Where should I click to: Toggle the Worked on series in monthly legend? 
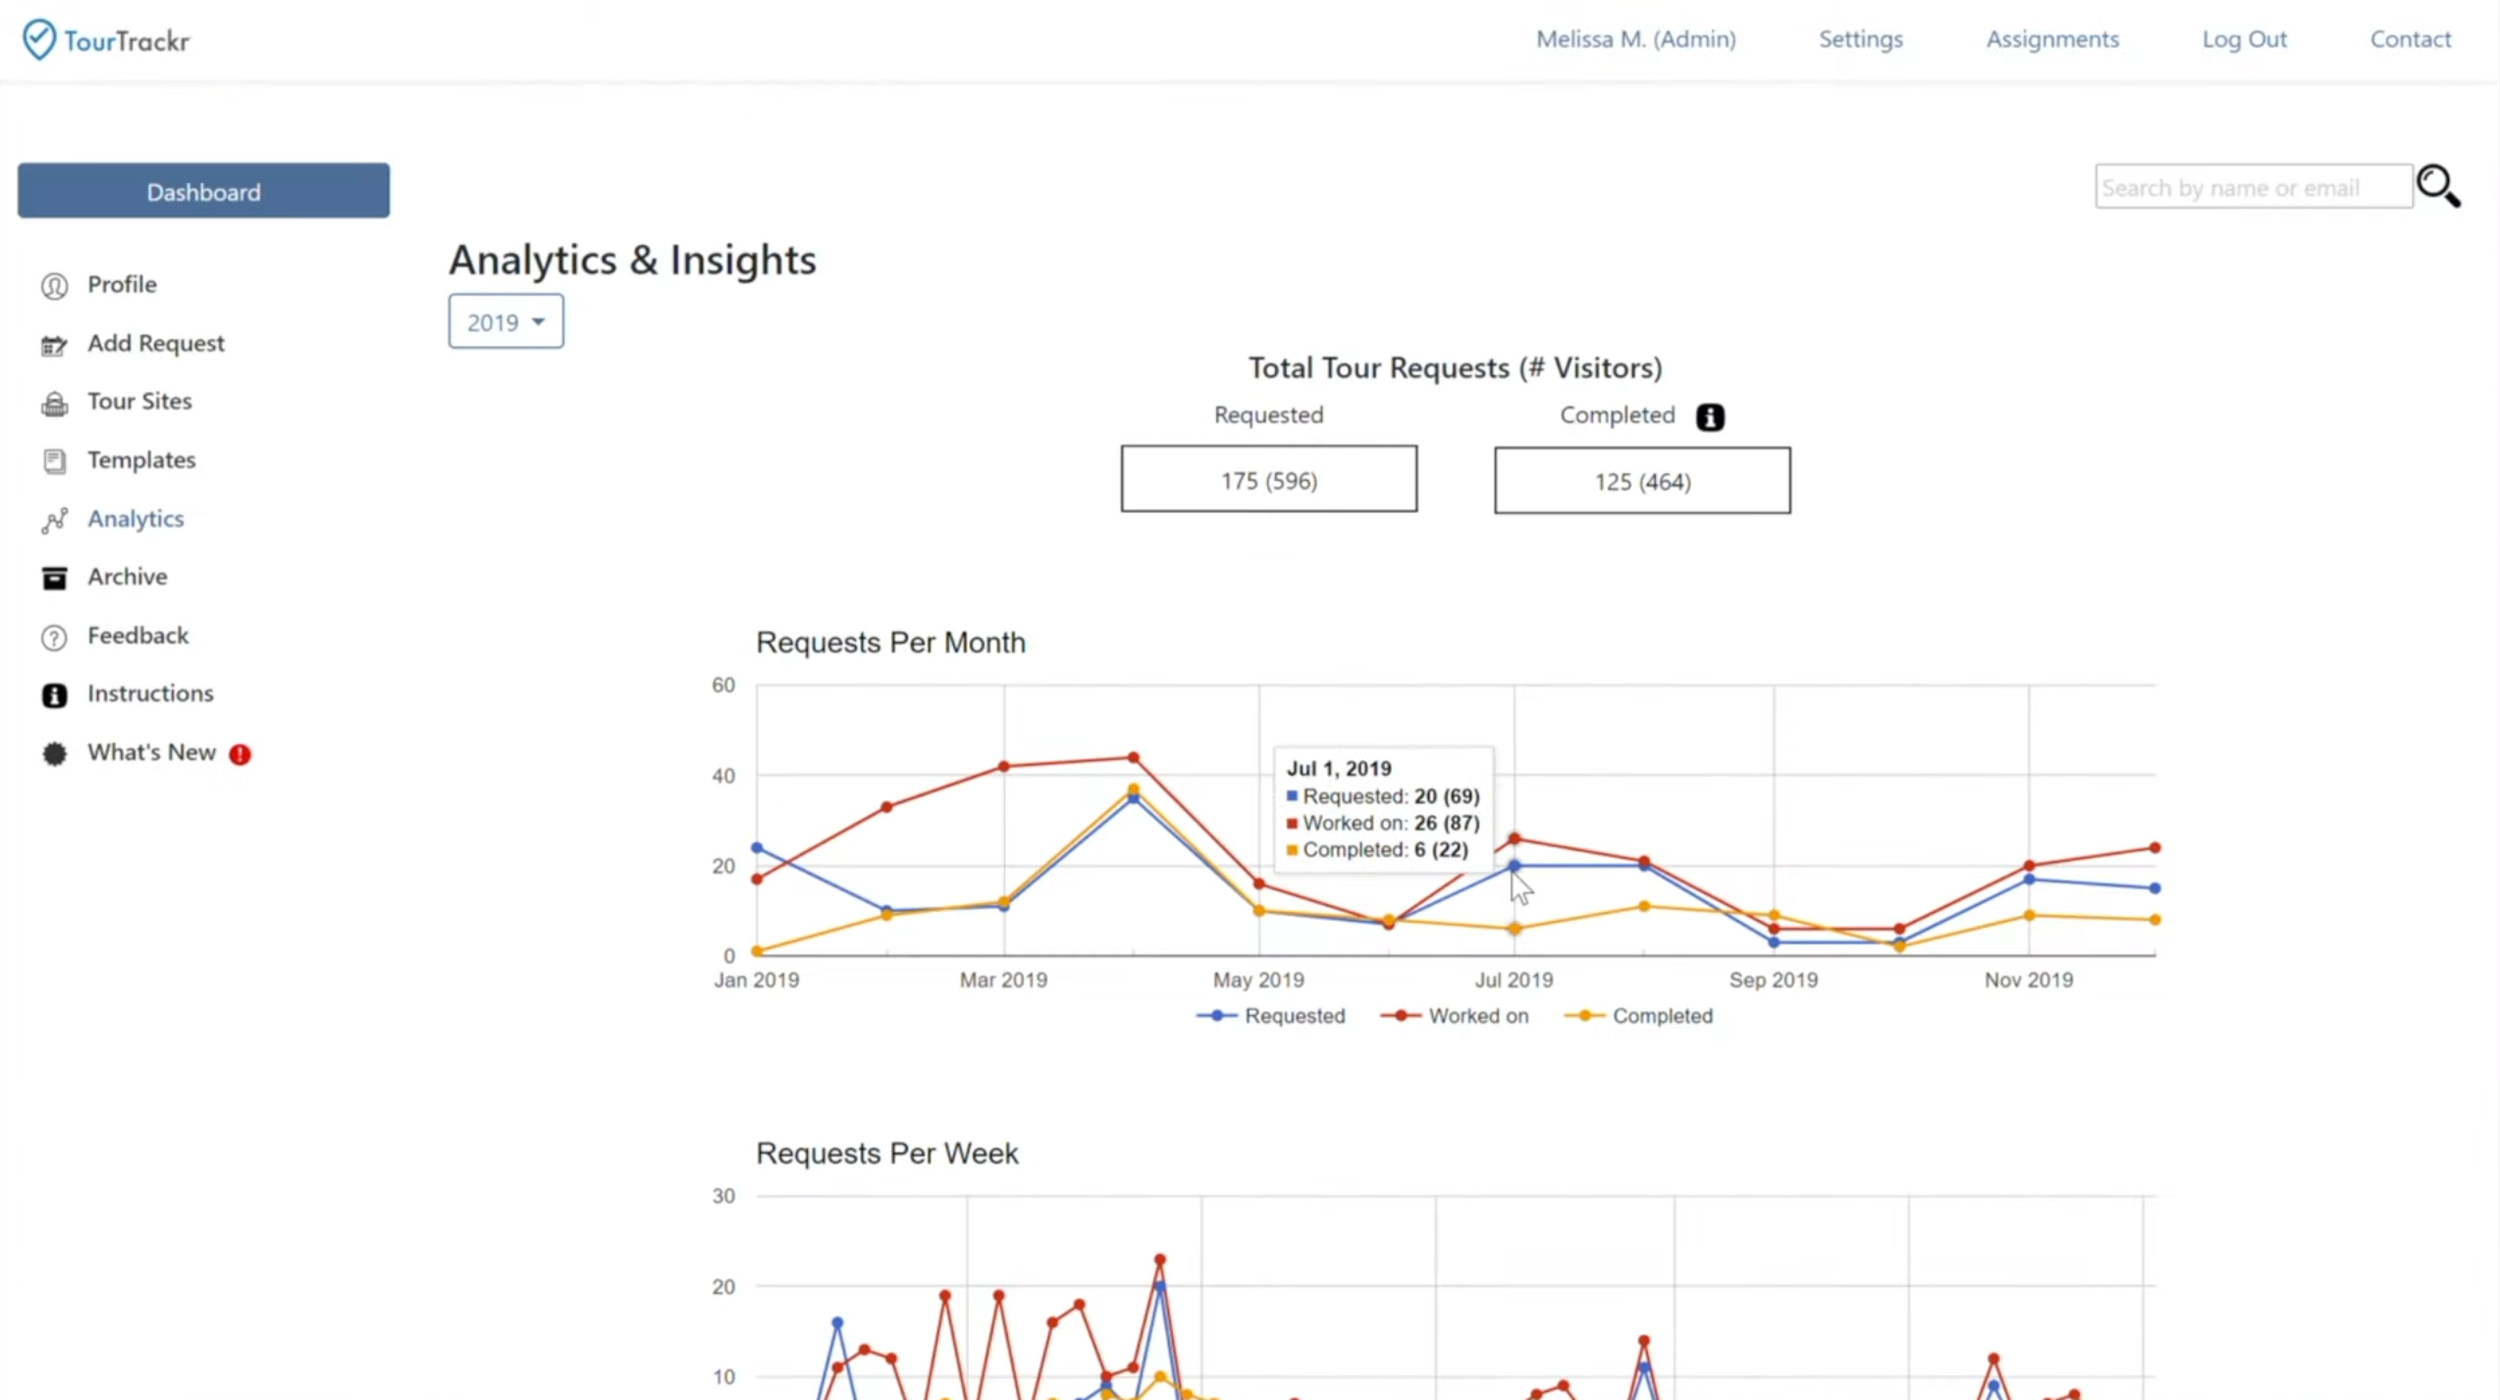tap(1455, 1016)
